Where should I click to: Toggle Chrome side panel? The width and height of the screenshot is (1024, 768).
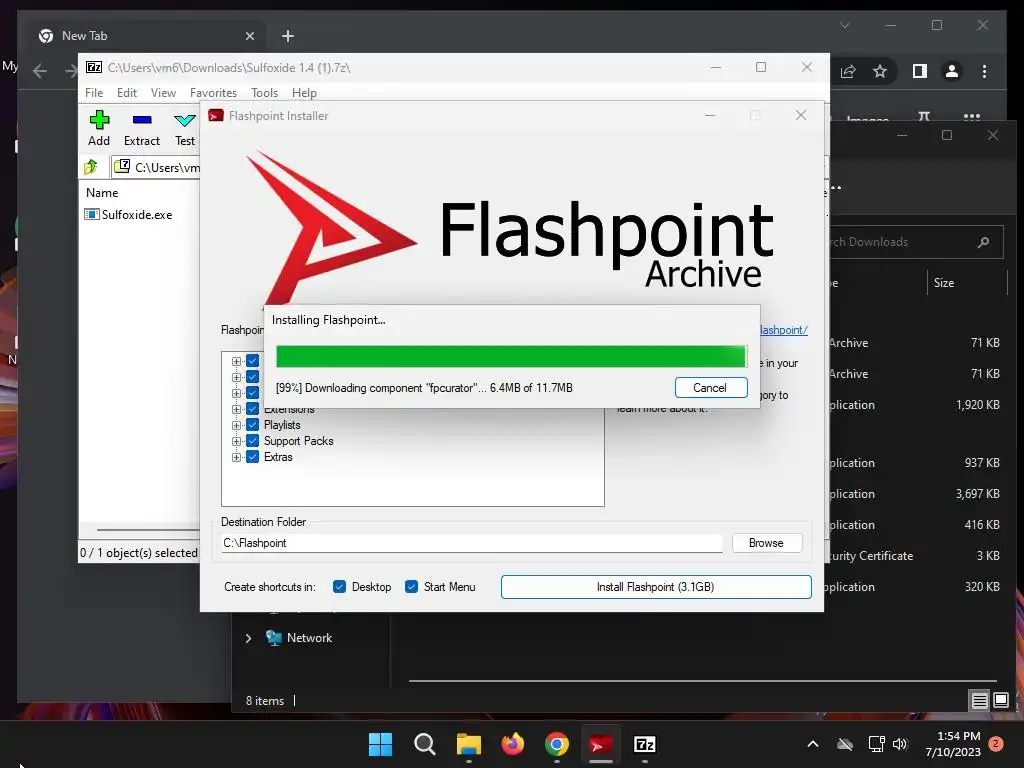click(x=920, y=71)
